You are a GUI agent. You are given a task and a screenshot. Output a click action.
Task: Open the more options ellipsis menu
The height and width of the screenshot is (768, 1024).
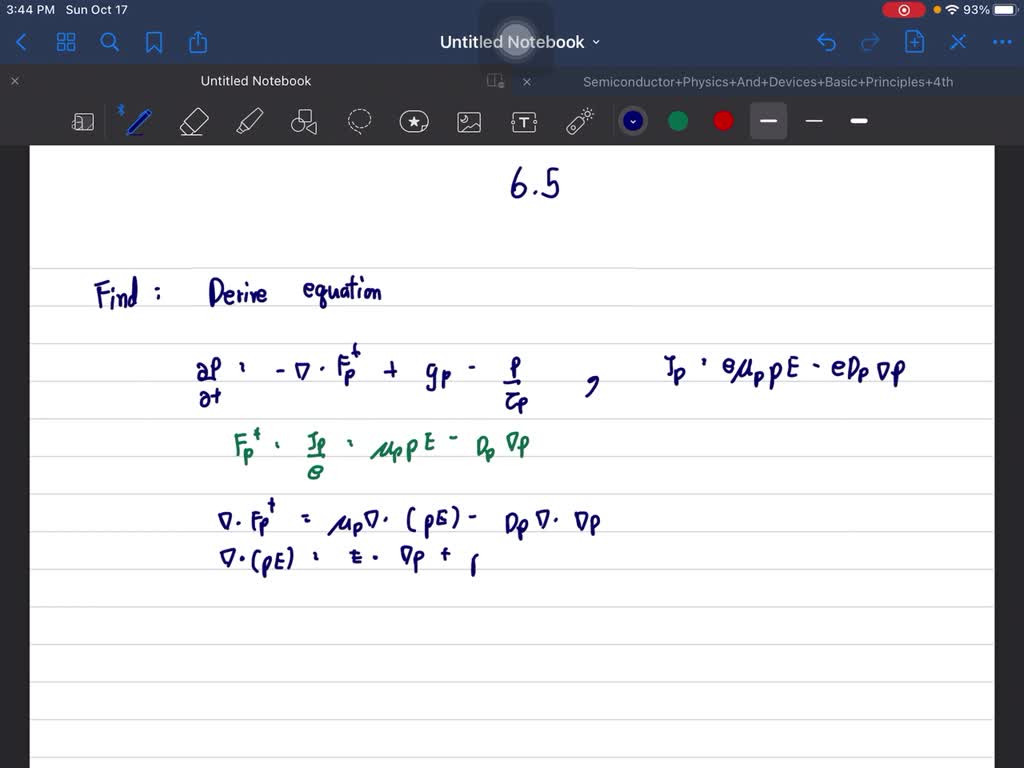(1001, 42)
